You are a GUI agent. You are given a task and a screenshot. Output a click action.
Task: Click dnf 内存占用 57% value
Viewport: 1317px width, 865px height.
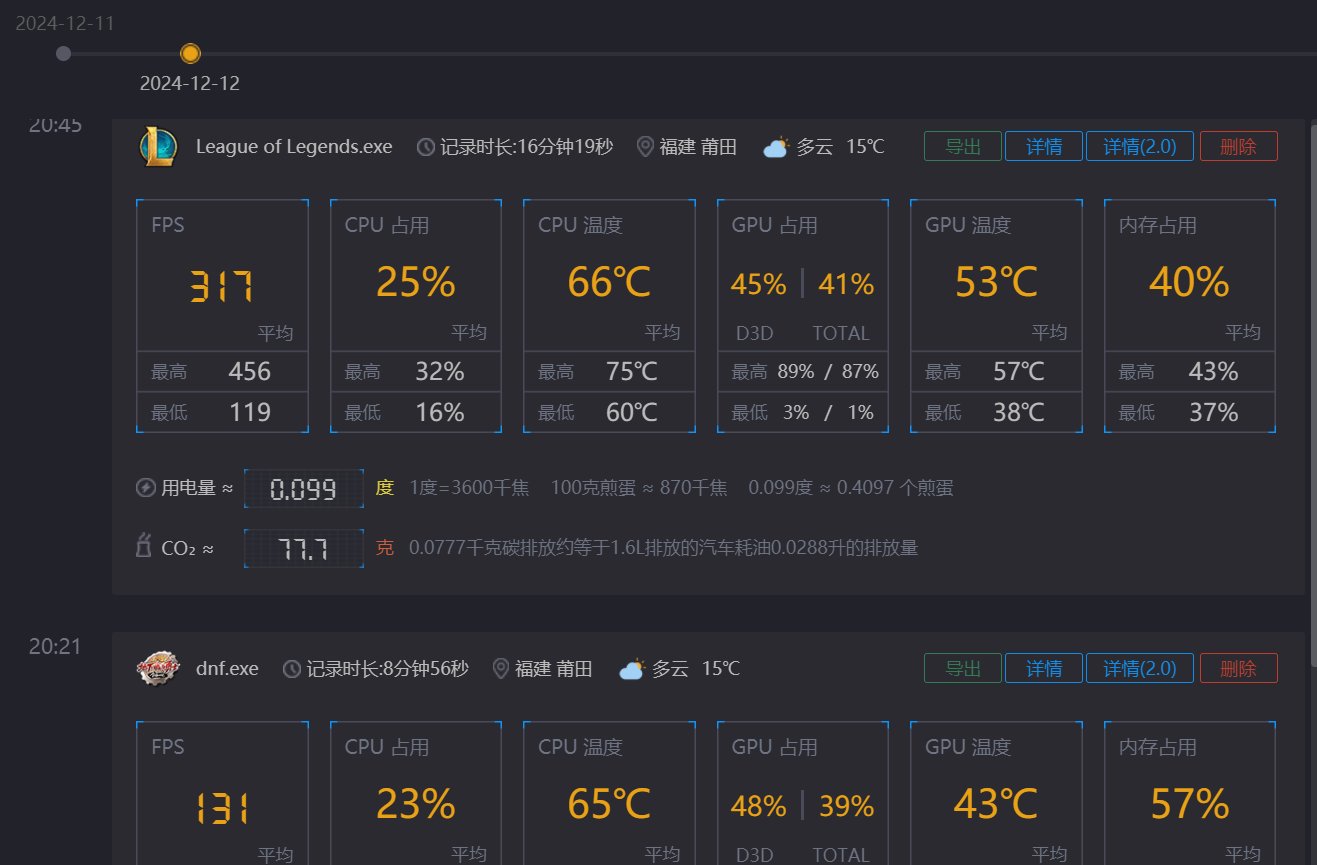(x=1189, y=805)
